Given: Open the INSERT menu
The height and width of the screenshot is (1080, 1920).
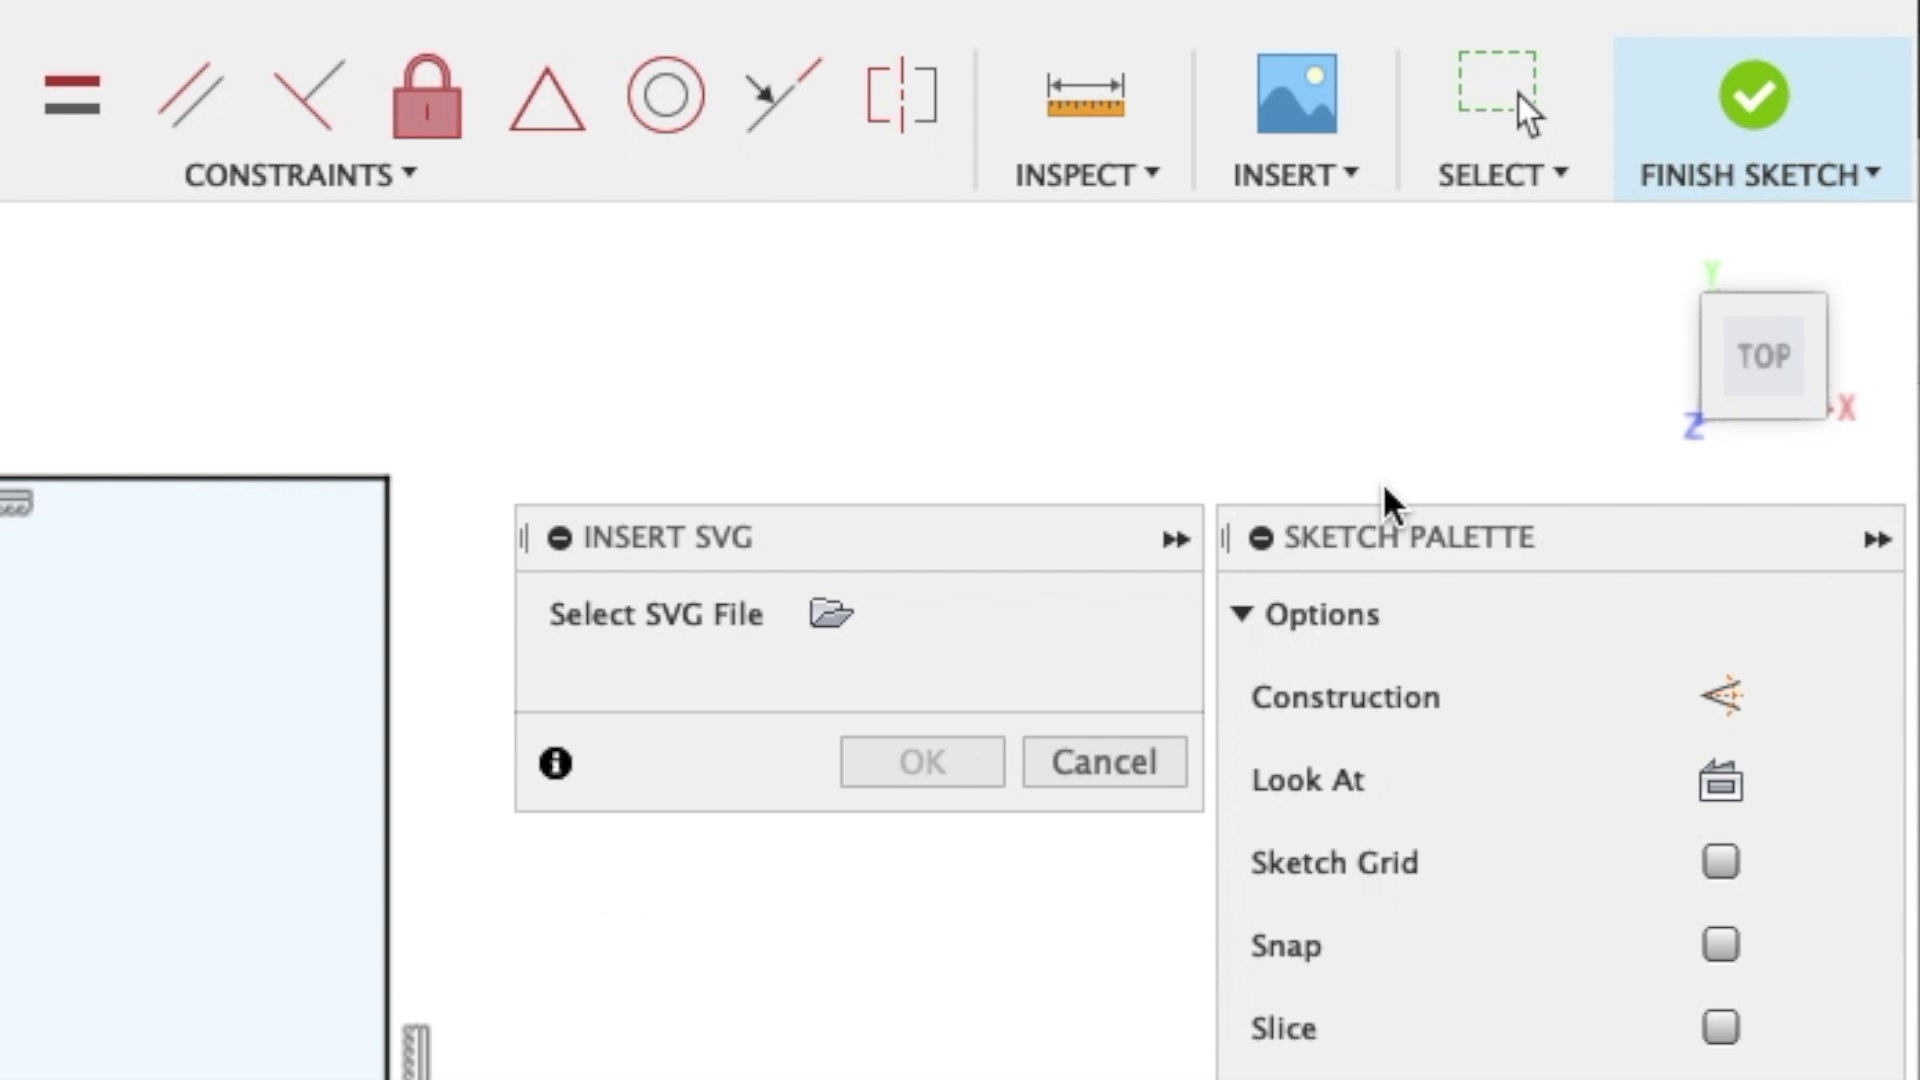Looking at the screenshot, I should click(1295, 175).
